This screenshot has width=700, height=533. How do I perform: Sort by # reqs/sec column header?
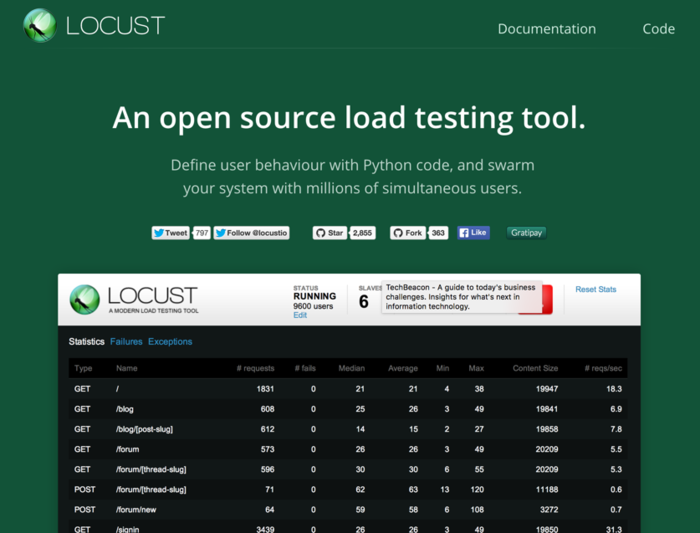(603, 368)
